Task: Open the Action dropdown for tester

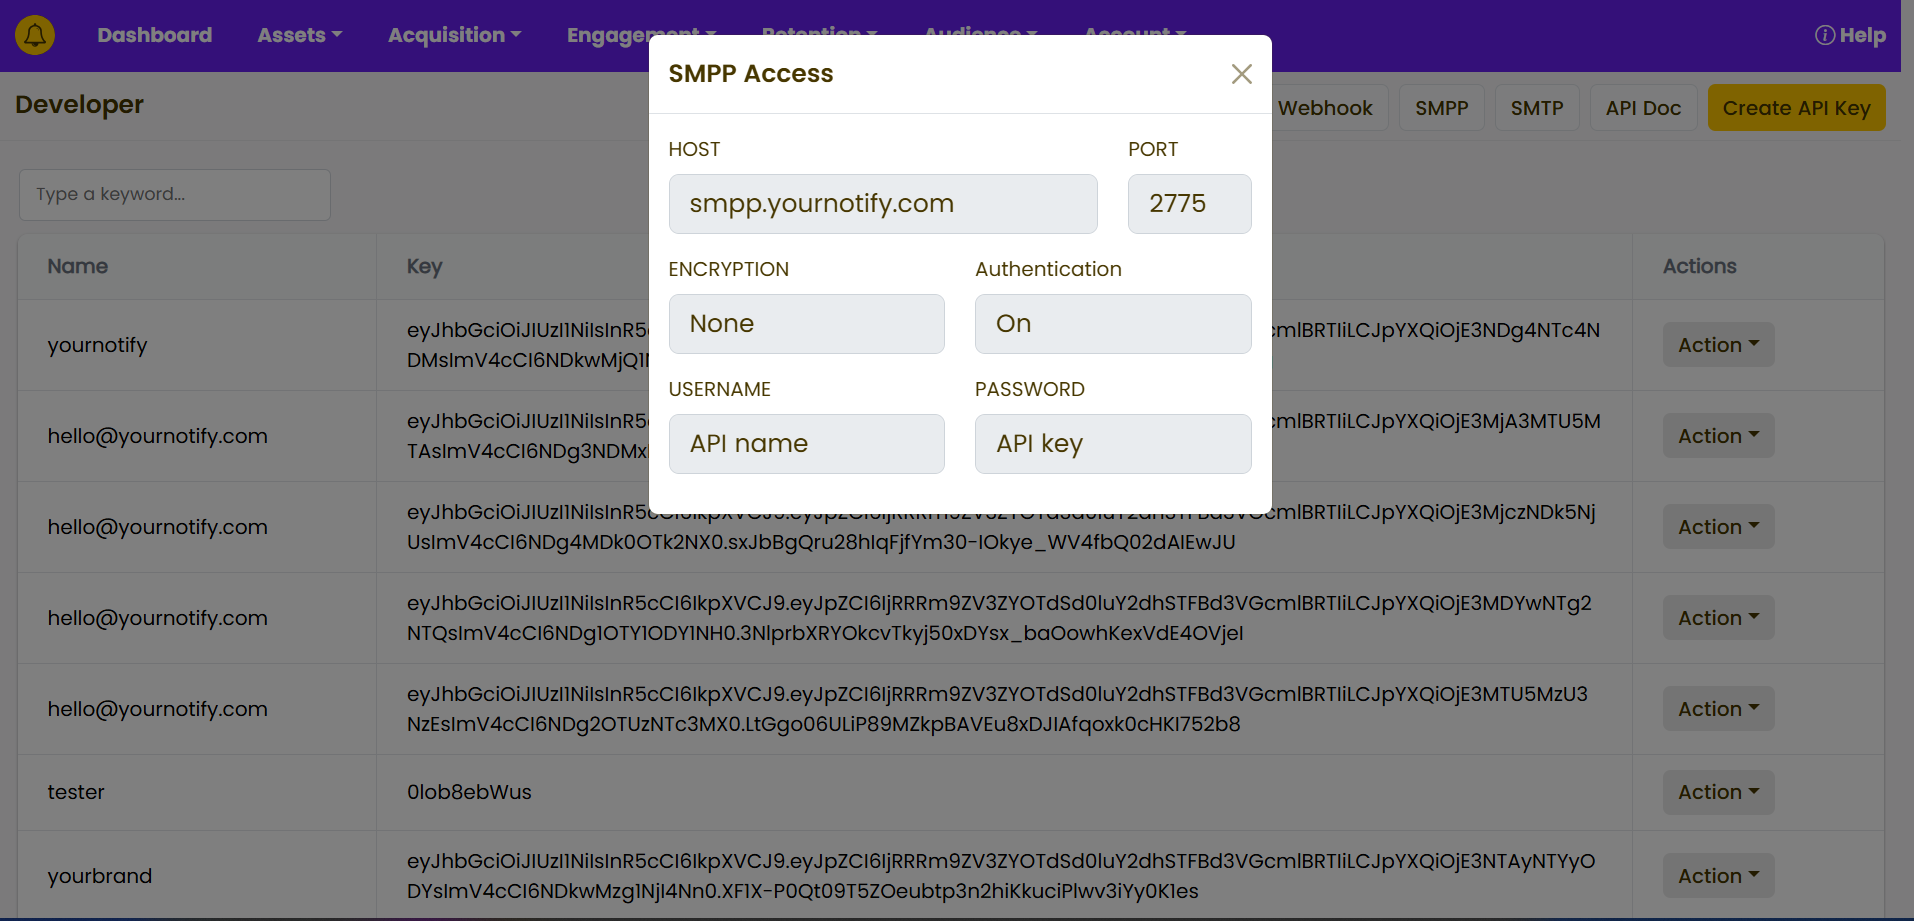Action: (x=1718, y=792)
